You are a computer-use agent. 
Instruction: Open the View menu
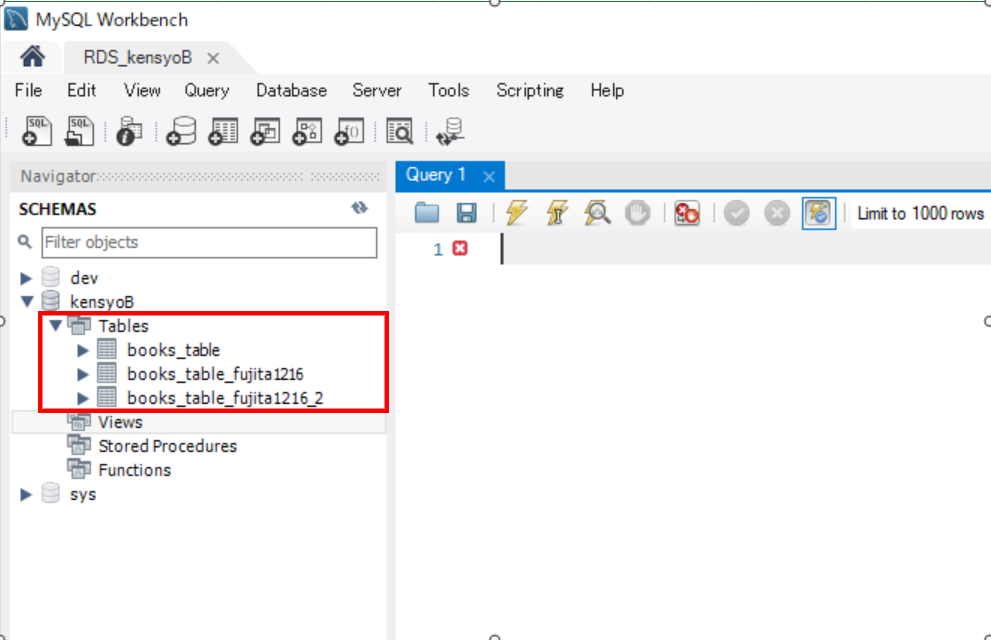point(142,90)
